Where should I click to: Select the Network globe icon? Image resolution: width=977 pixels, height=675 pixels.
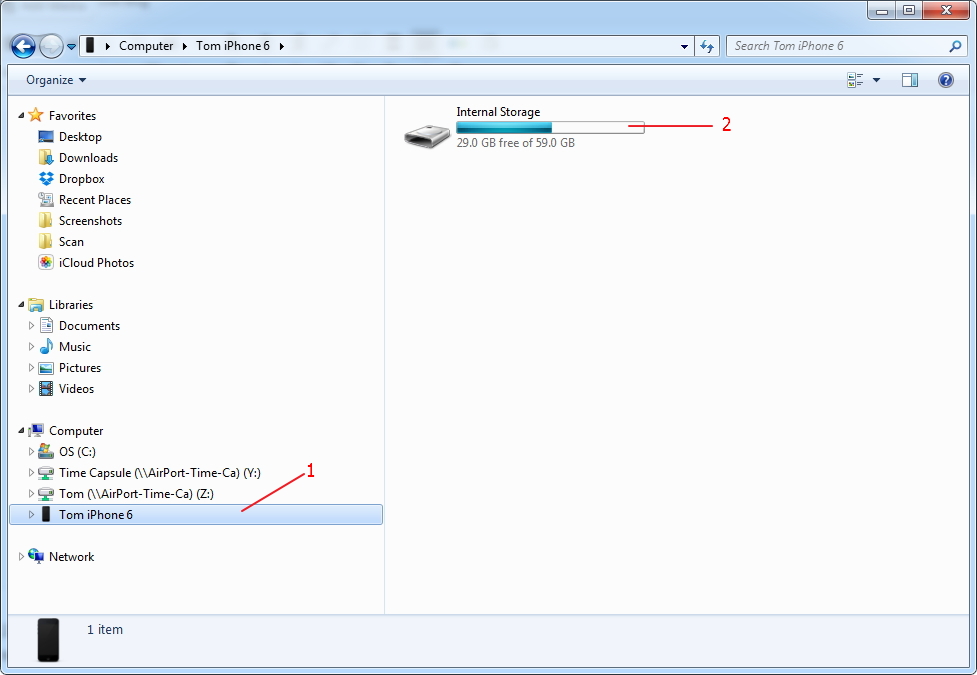[36, 556]
